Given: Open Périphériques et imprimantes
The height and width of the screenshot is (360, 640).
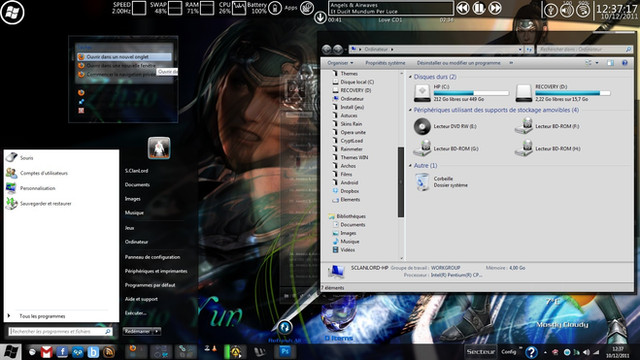Looking at the screenshot, I should 156,271.
